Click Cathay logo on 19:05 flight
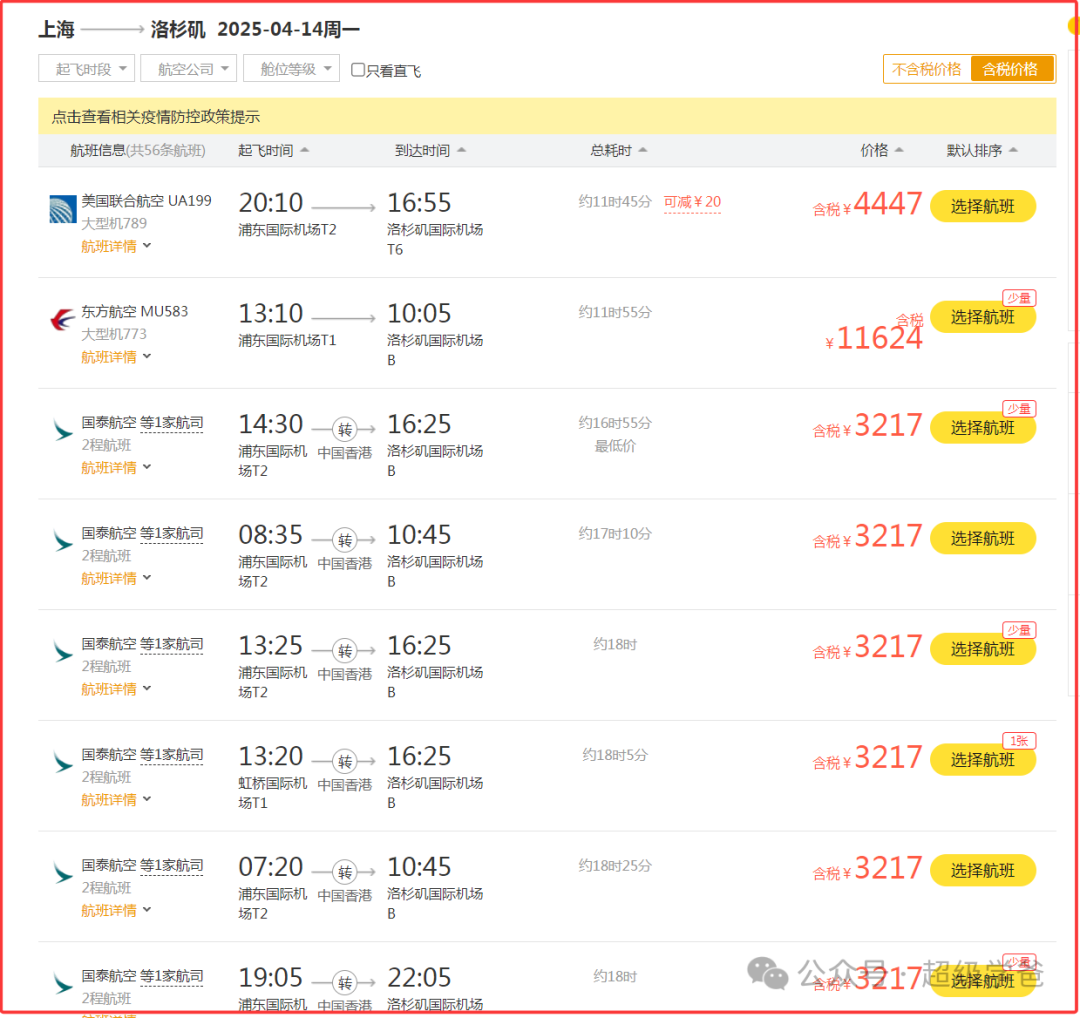This screenshot has height=1018, width=1080. 63,984
